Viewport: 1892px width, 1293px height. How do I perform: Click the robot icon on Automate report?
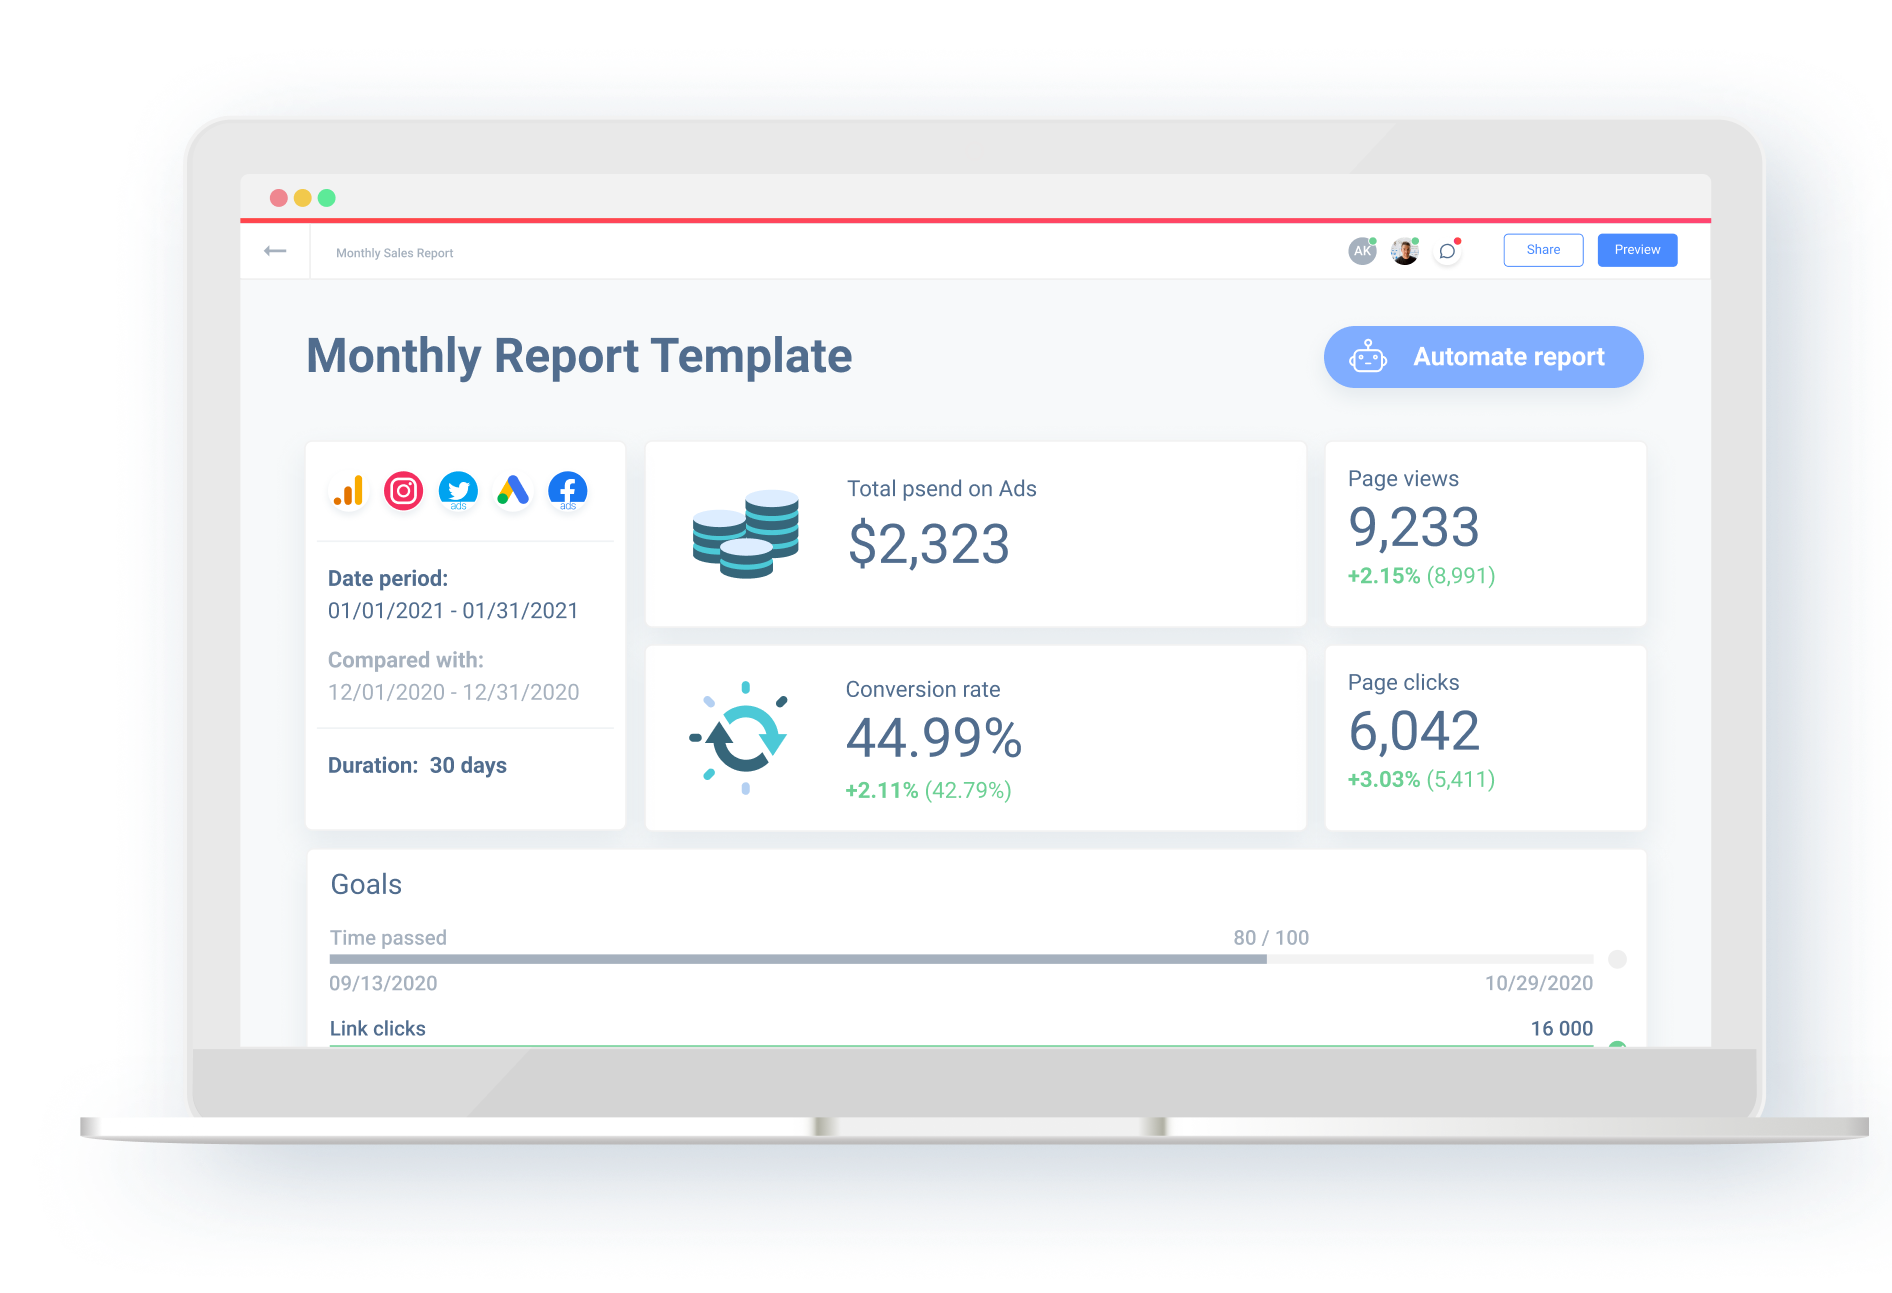[x=1369, y=357]
